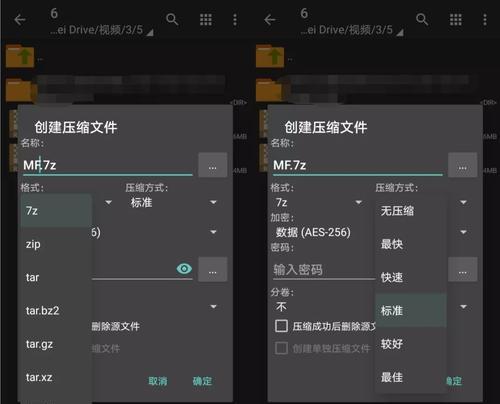Open overflow menu in right screen toolbar
This screenshot has width=500, height=404.
(485, 20)
